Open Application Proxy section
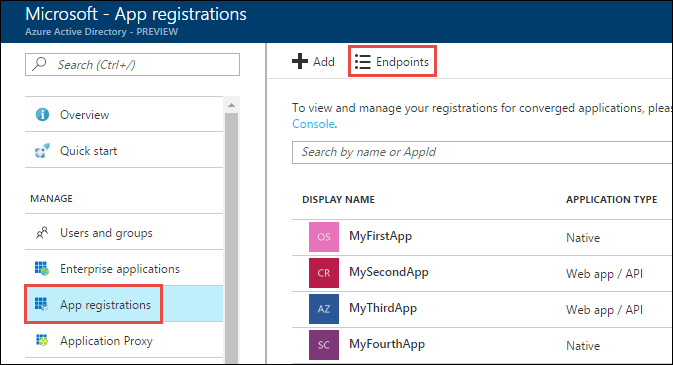 [124, 341]
